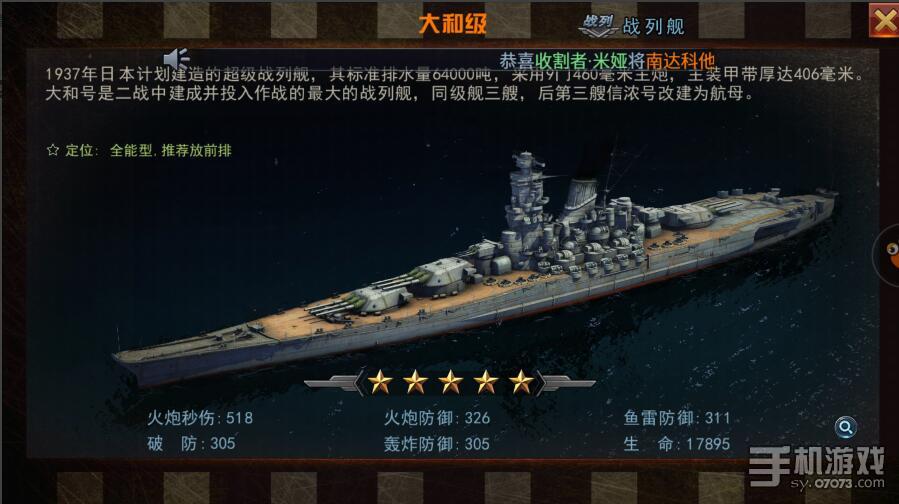Click the 火炮秒伤: 518 stat
This screenshot has width=899, height=504.
200,418
